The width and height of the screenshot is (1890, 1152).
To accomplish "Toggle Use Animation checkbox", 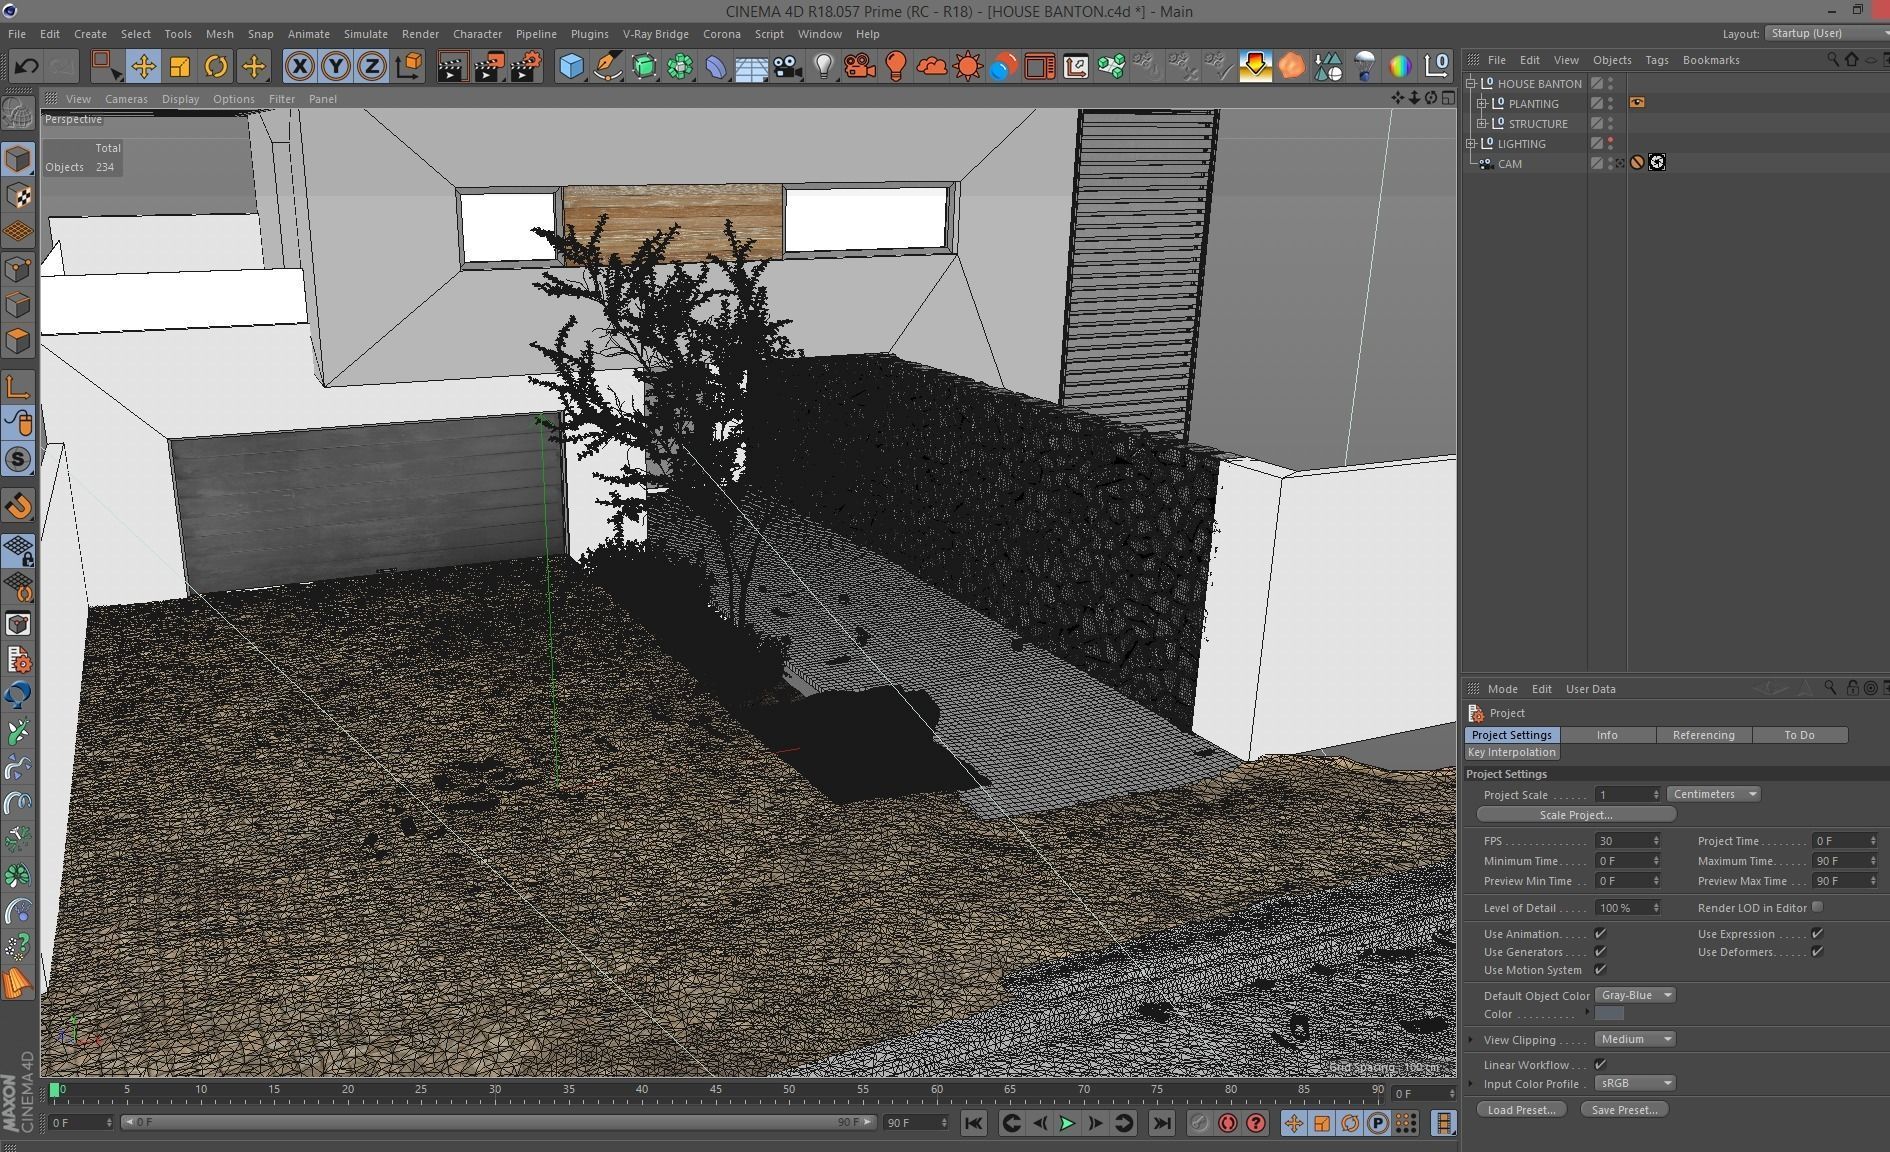I will 1600,934.
